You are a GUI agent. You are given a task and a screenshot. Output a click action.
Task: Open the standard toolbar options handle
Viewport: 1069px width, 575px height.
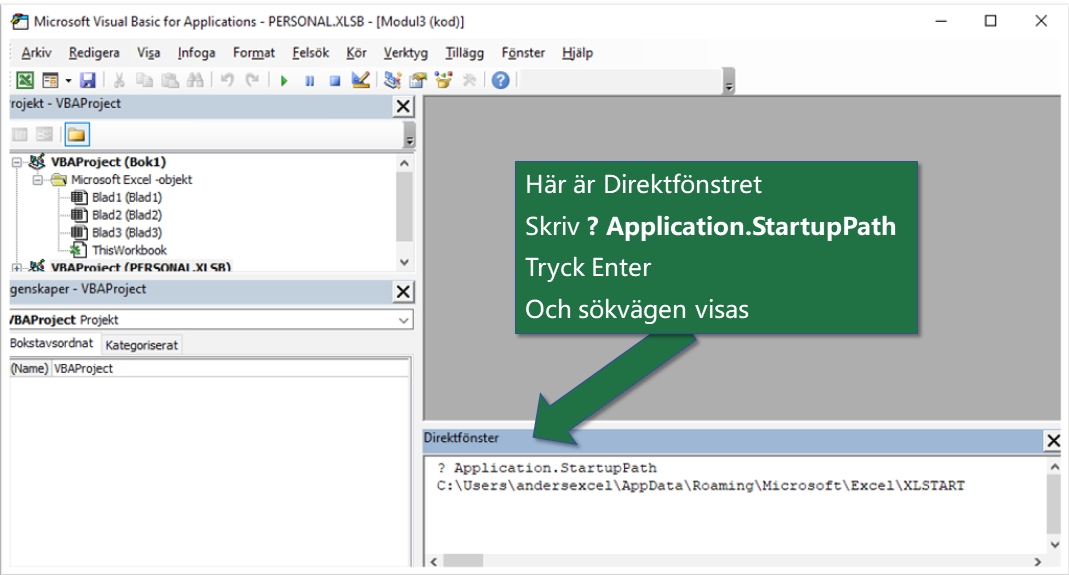pos(729,81)
